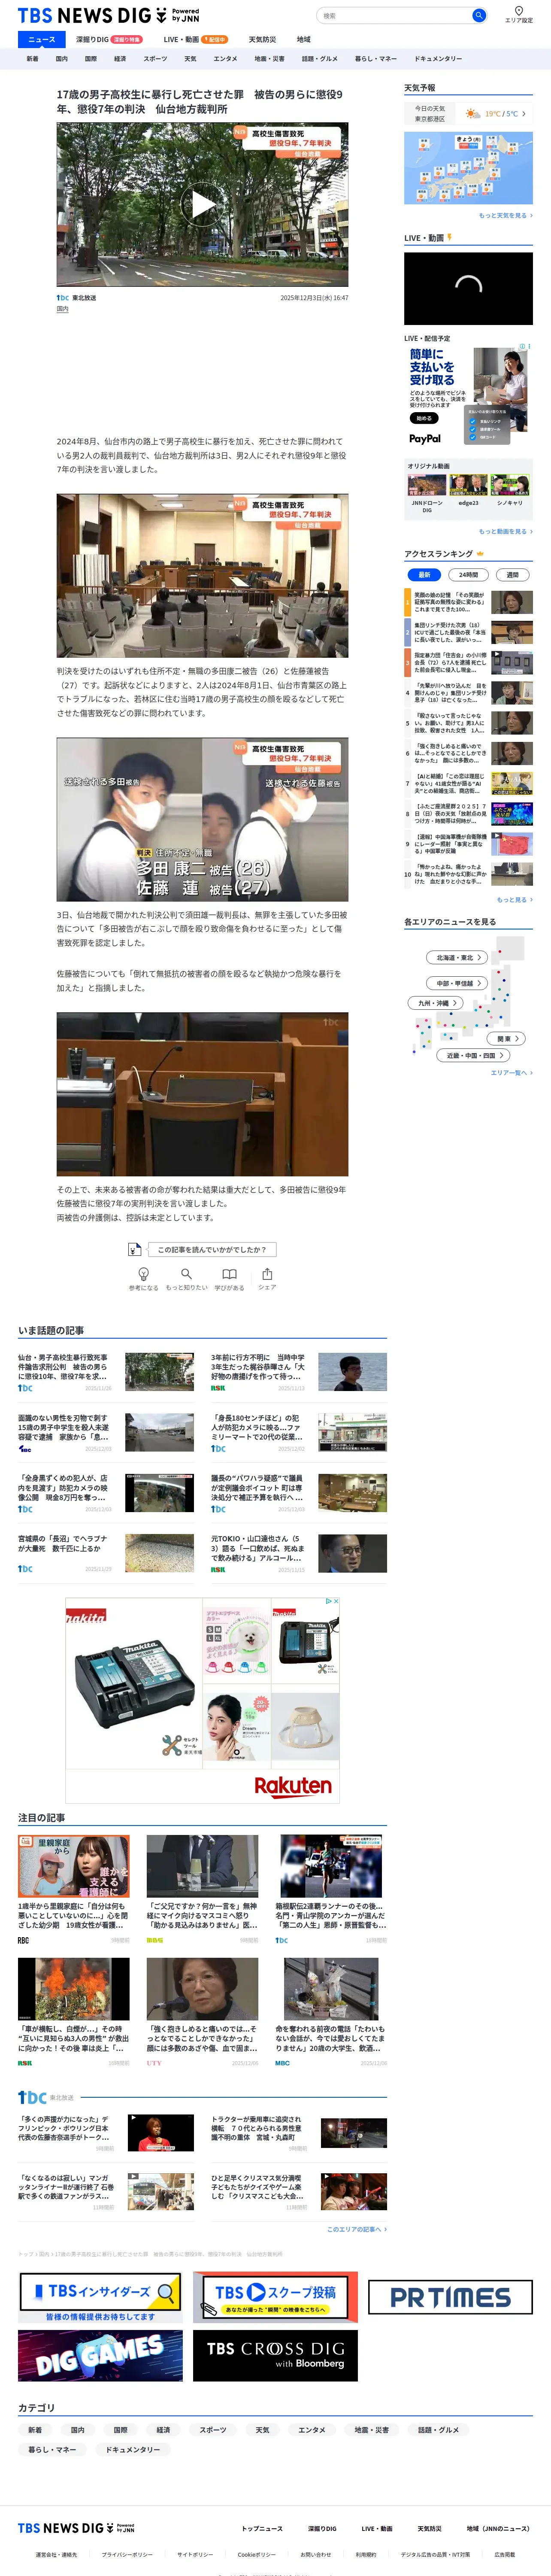
Task: Click the 経済 category chip at bottom
Action: (x=163, y=2429)
